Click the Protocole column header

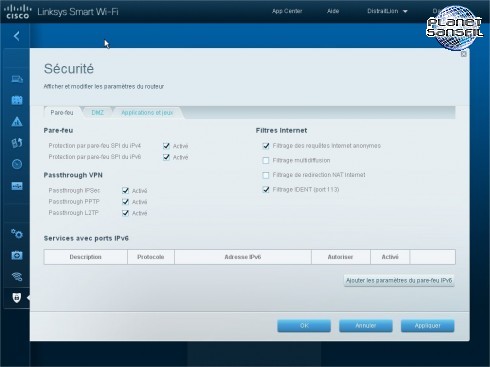coord(151,257)
